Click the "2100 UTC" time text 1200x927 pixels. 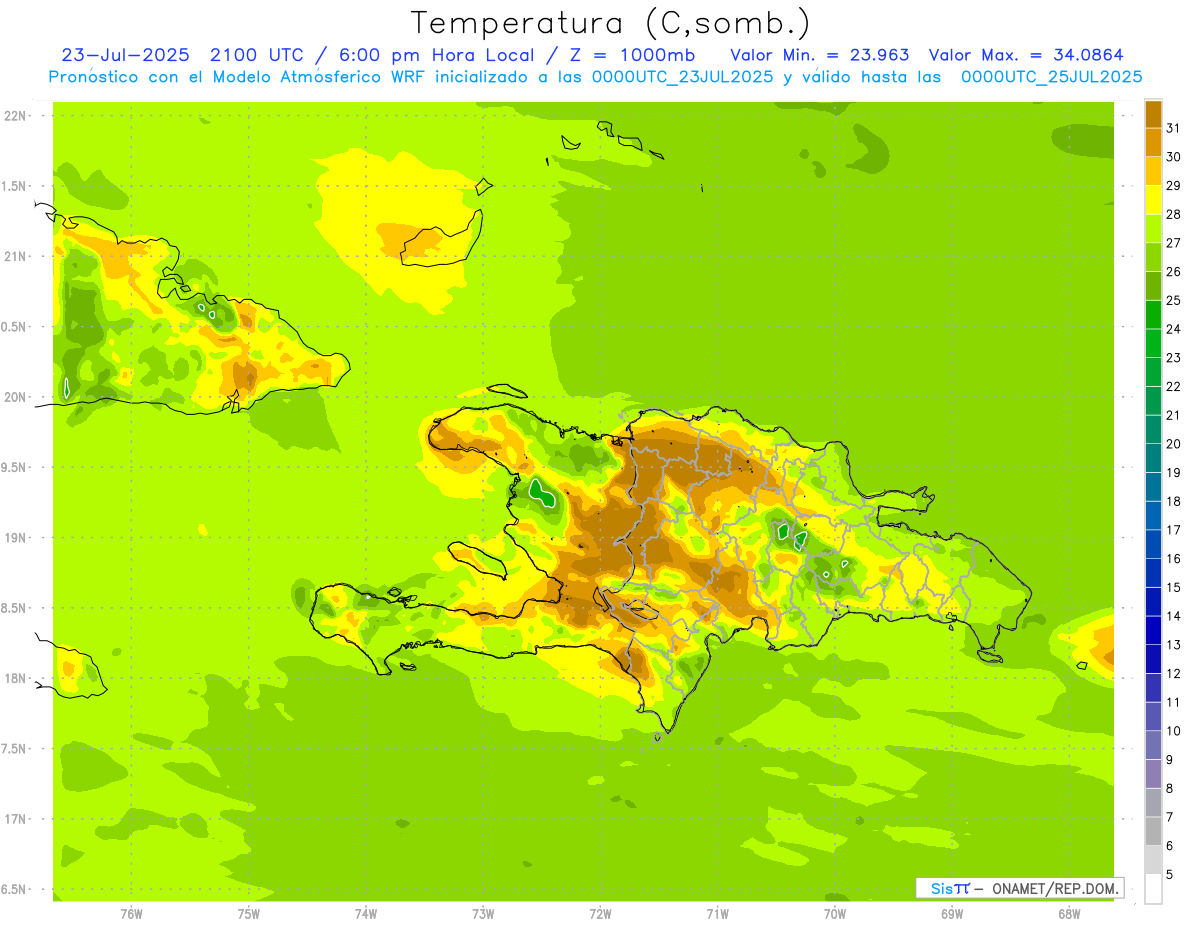(258, 55)
